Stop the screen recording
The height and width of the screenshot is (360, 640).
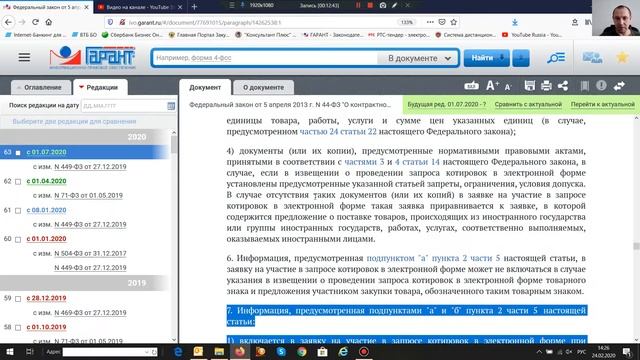(370, 5)
